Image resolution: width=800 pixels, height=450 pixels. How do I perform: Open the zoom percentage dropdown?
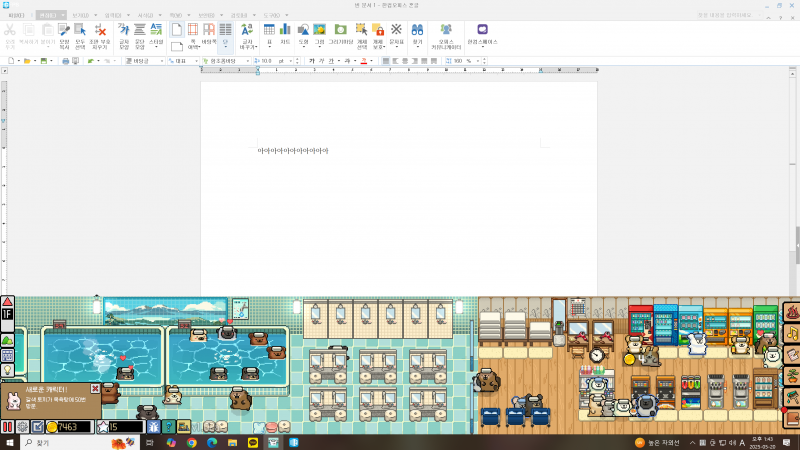coord(478,61)
